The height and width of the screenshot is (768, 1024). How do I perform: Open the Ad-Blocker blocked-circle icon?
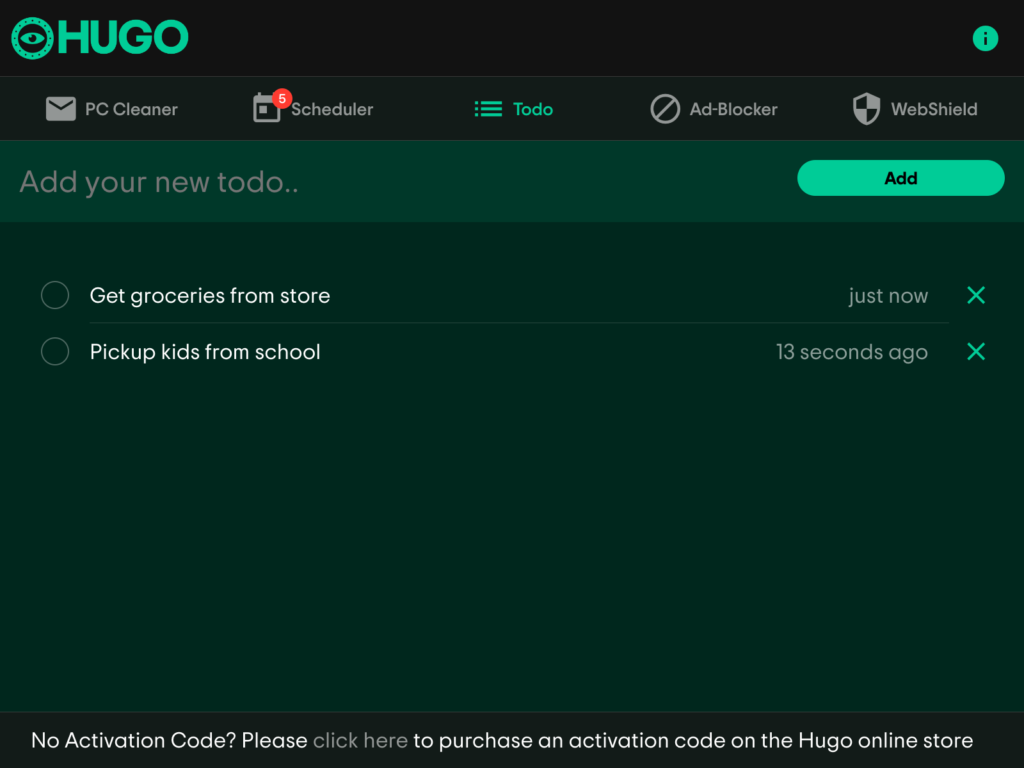point(666,109)
